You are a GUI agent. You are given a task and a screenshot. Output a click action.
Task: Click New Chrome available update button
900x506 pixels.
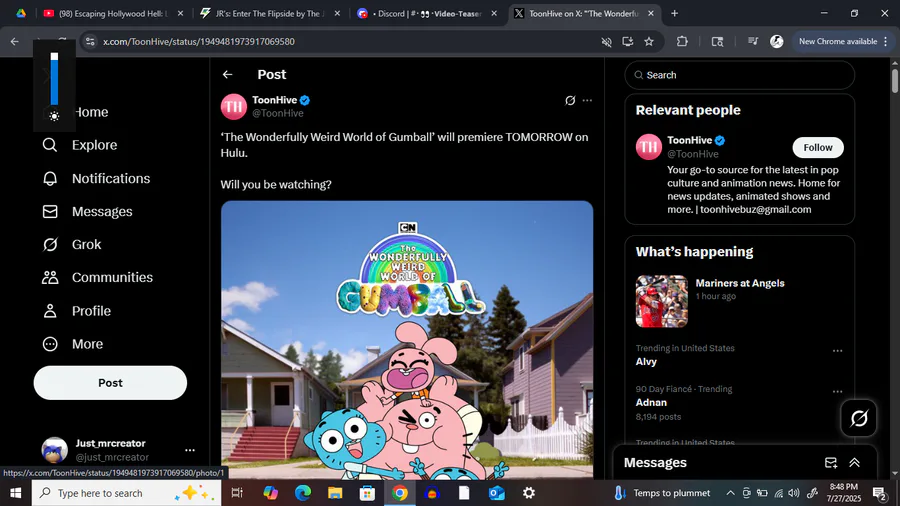pyautogui.click(x=843, y=41)
